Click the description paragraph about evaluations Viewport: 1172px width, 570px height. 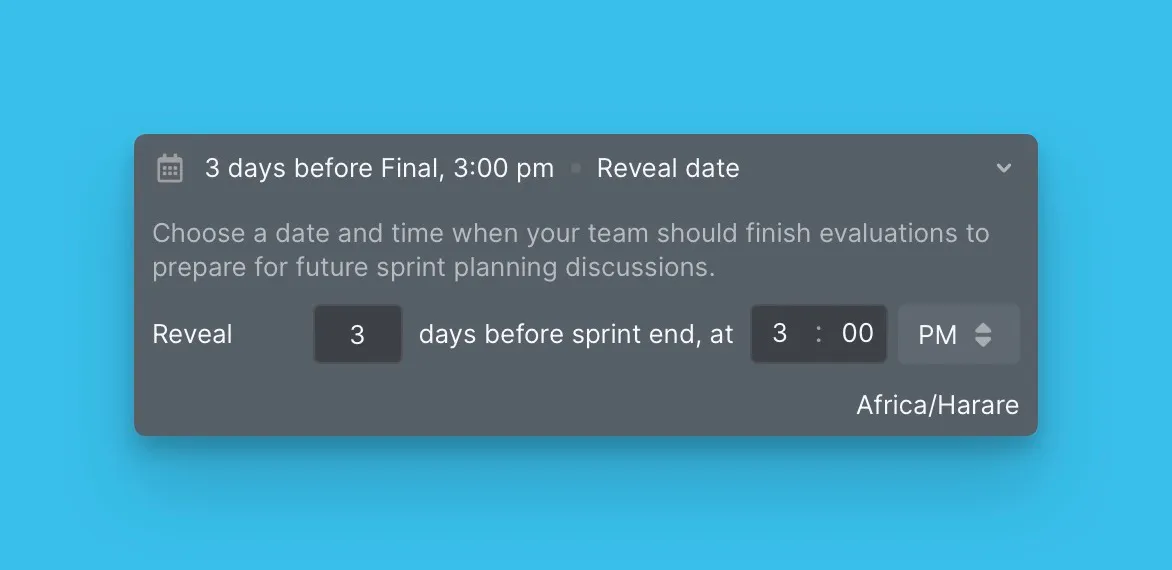click(x=570, y=250)
